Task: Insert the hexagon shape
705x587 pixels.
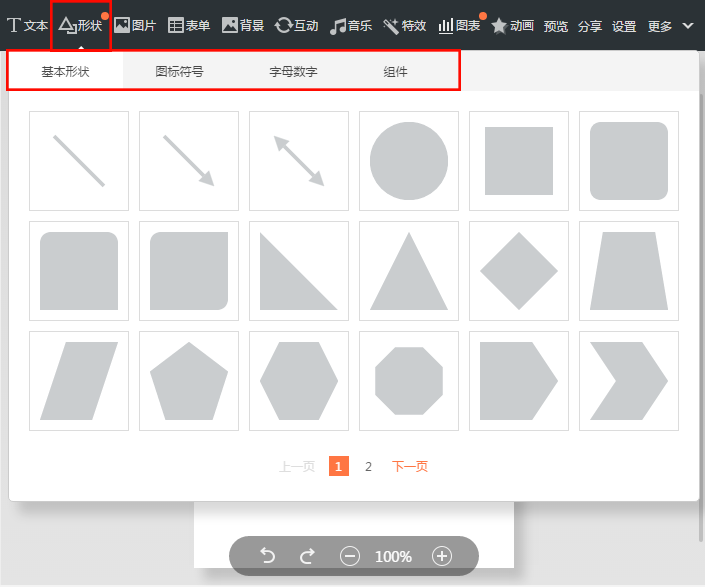Action: point(299,381)
